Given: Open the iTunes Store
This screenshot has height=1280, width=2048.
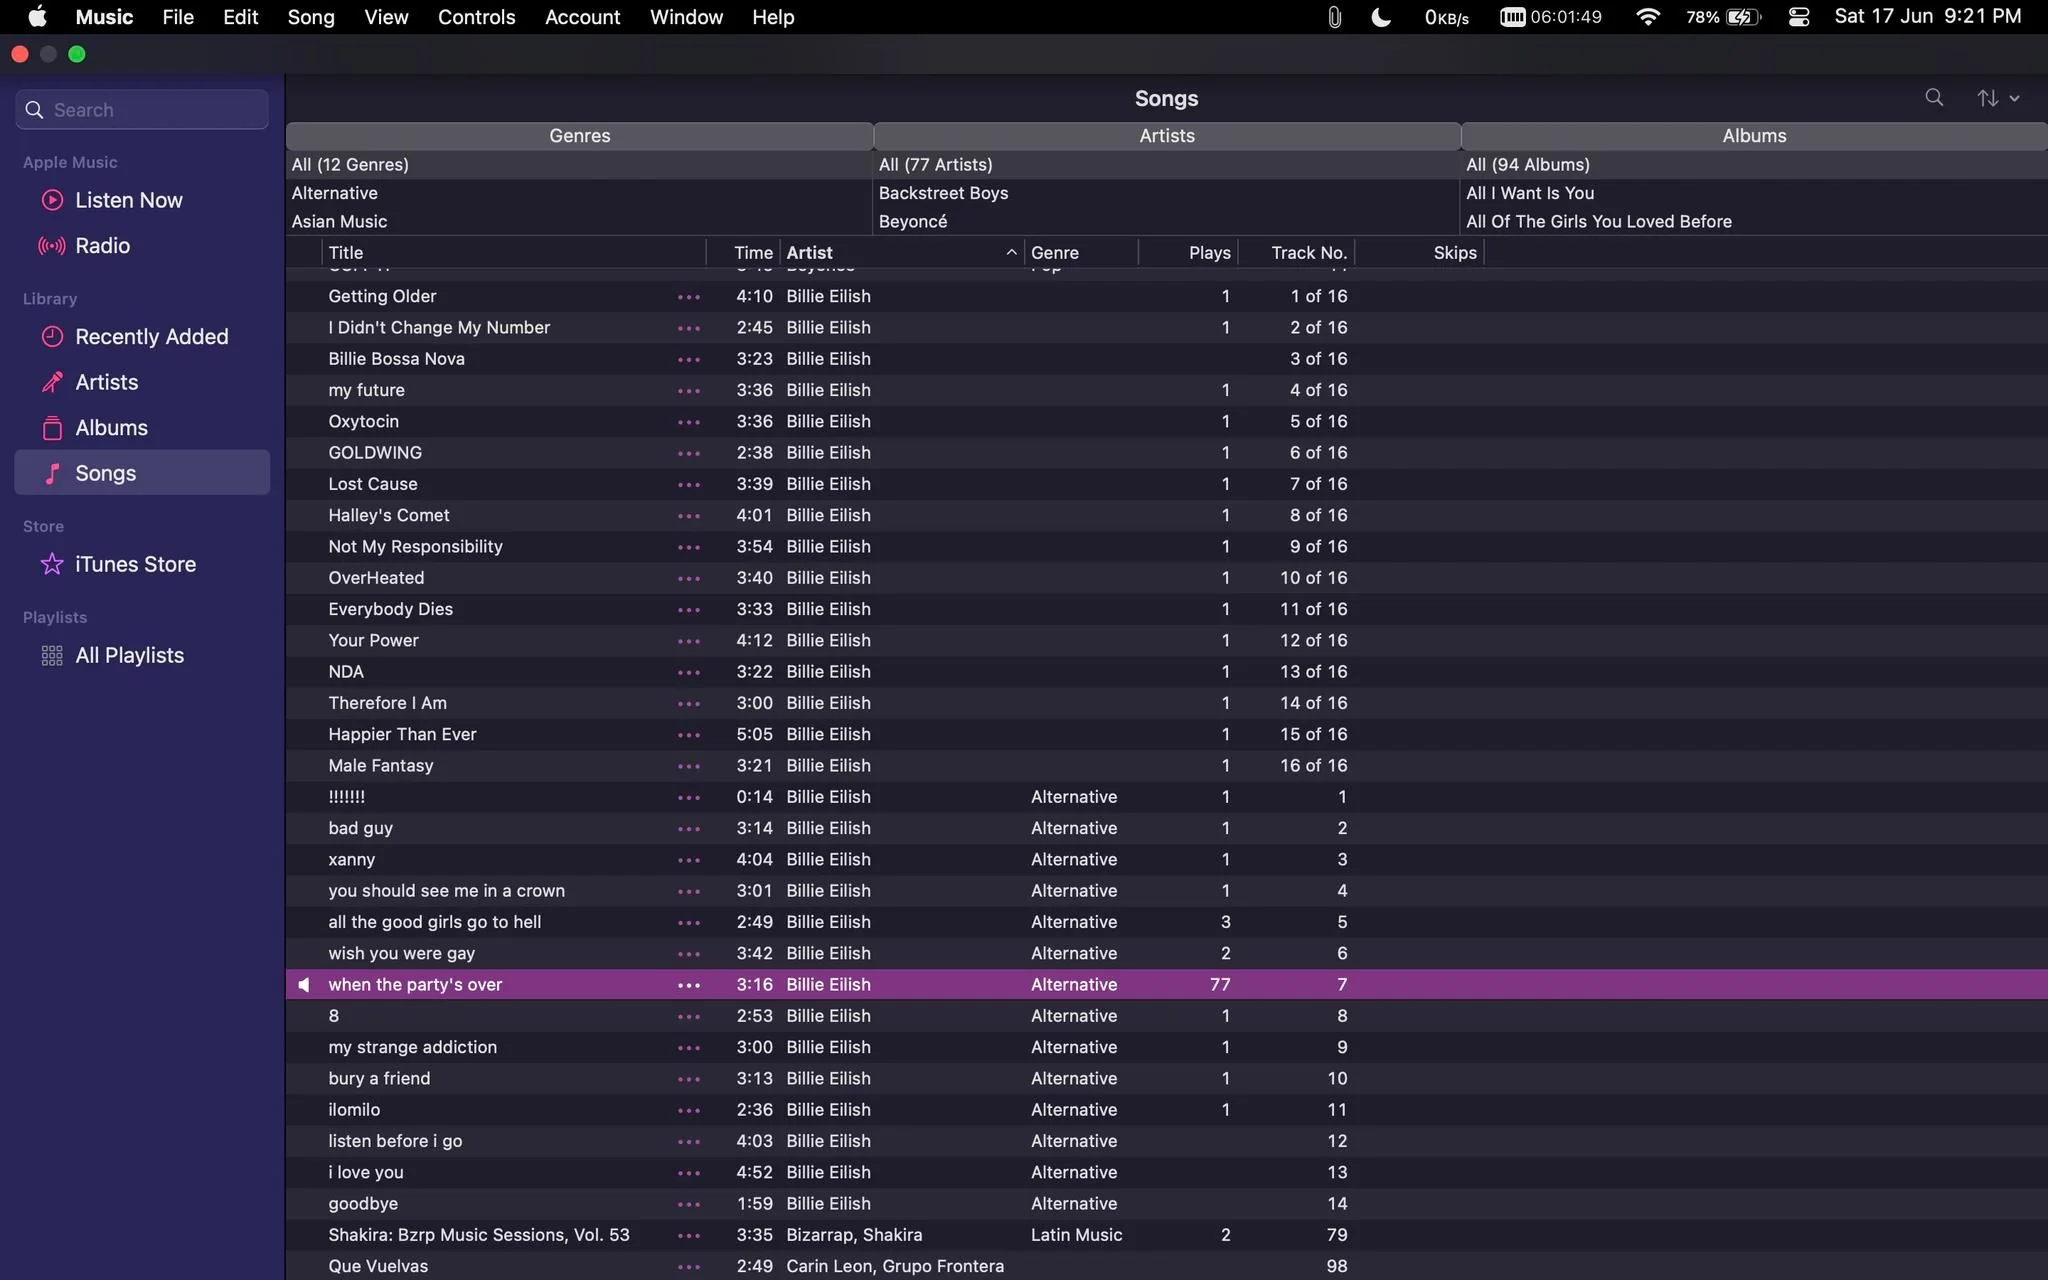Looking at the screenshot, I should [x=142, y=564].
